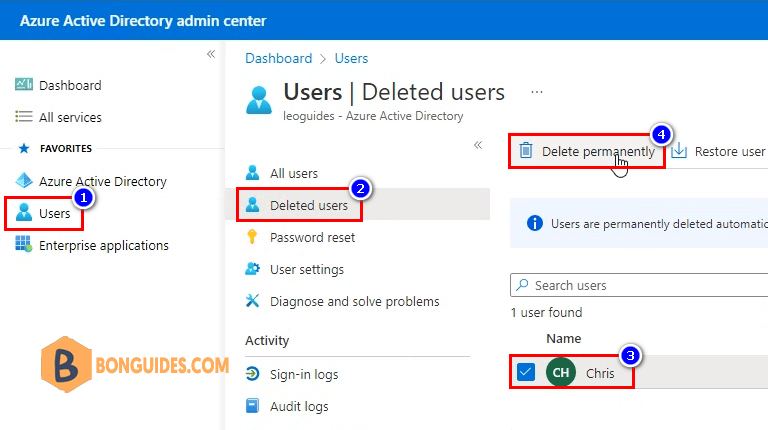Click the magnifier icon in search box
Image resolution: width=768 pixels, height=430 pixels.
(522, 285)
